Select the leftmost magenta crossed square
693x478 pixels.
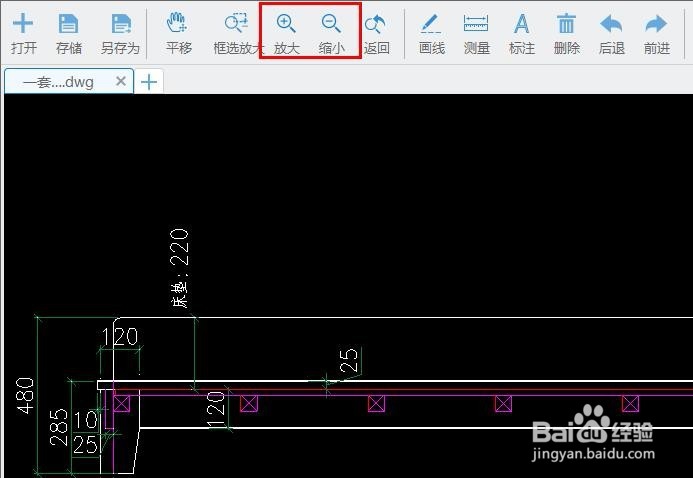click(122, 403)
